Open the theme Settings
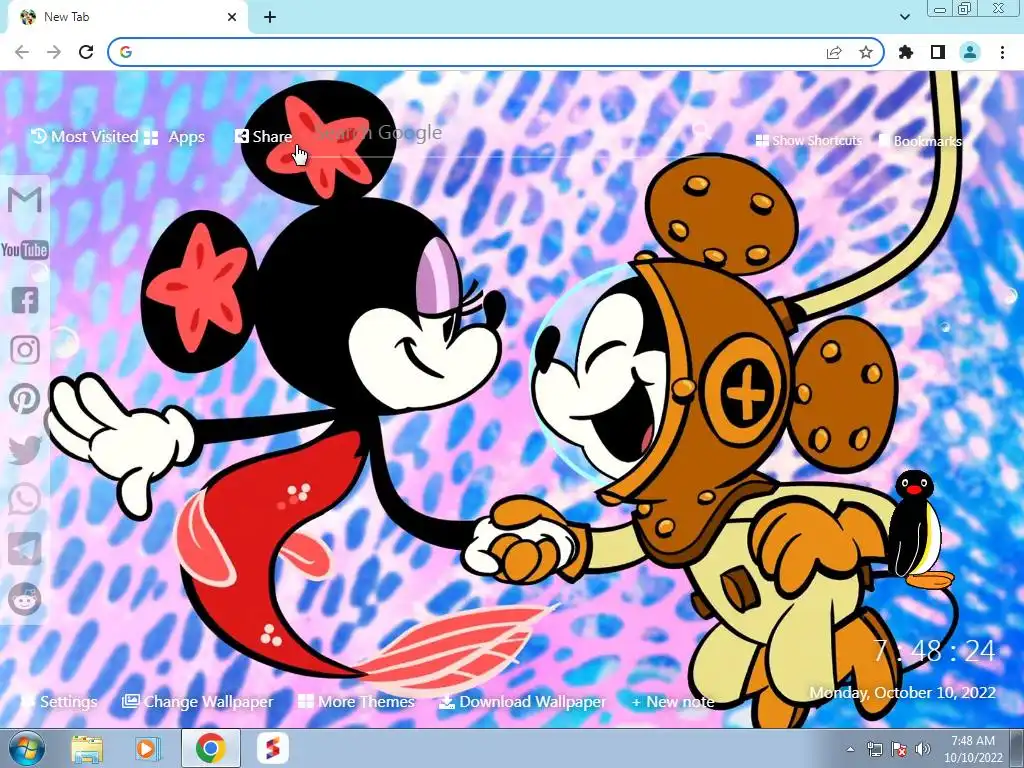The width and height of the screenshot is (1024, 768). (x=59, y=701)
